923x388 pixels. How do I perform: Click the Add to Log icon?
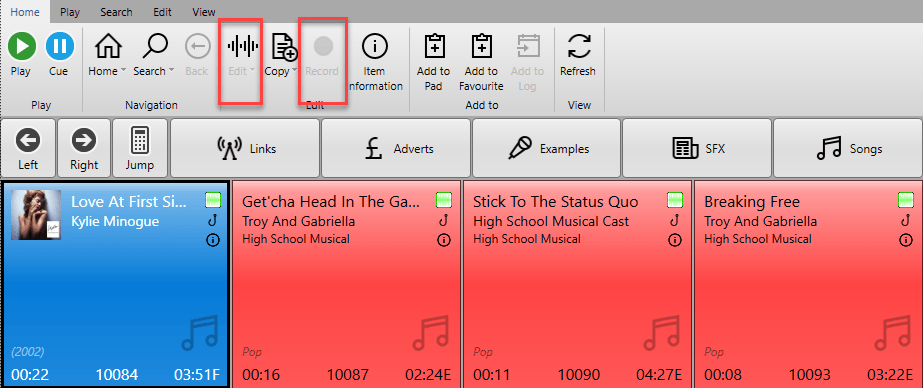tap(528, 47)
